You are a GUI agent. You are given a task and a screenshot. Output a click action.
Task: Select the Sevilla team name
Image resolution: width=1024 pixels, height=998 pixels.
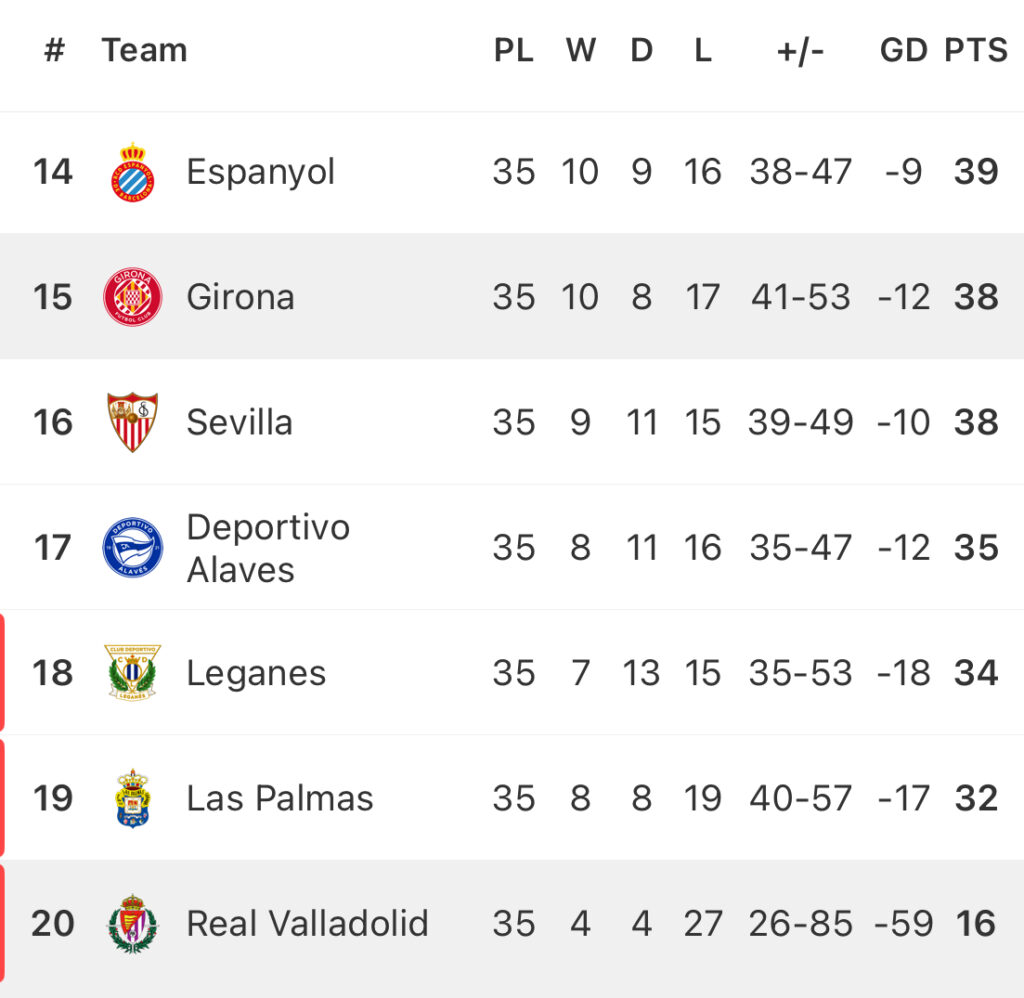(239, 422)
